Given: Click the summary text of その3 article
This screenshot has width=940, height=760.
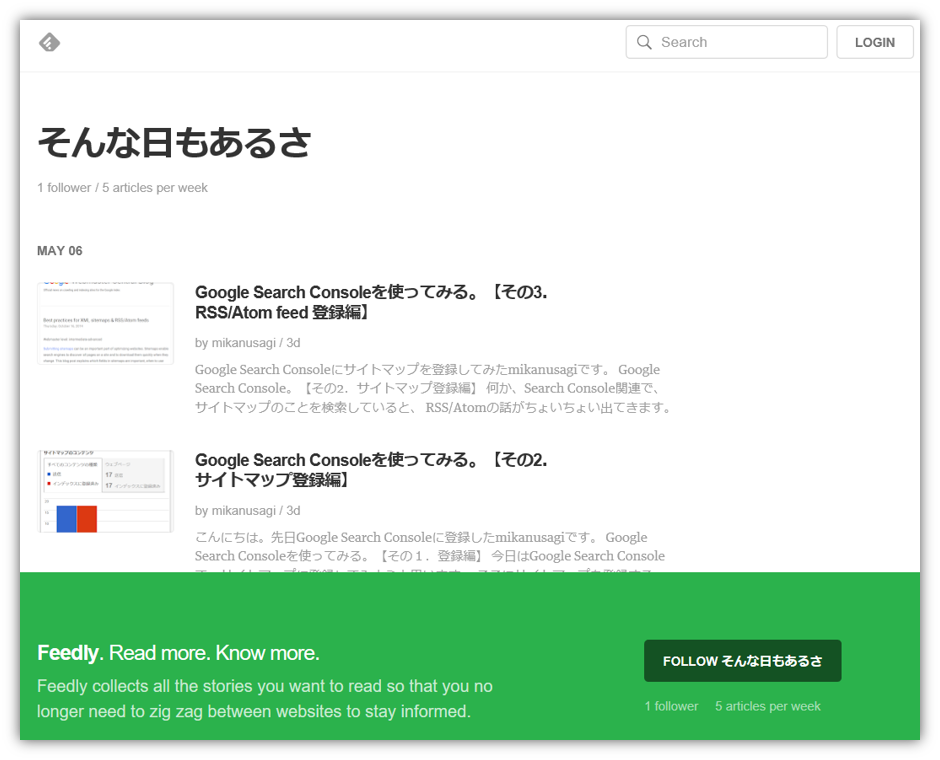Looking at the screenshot, I should 432,388.
